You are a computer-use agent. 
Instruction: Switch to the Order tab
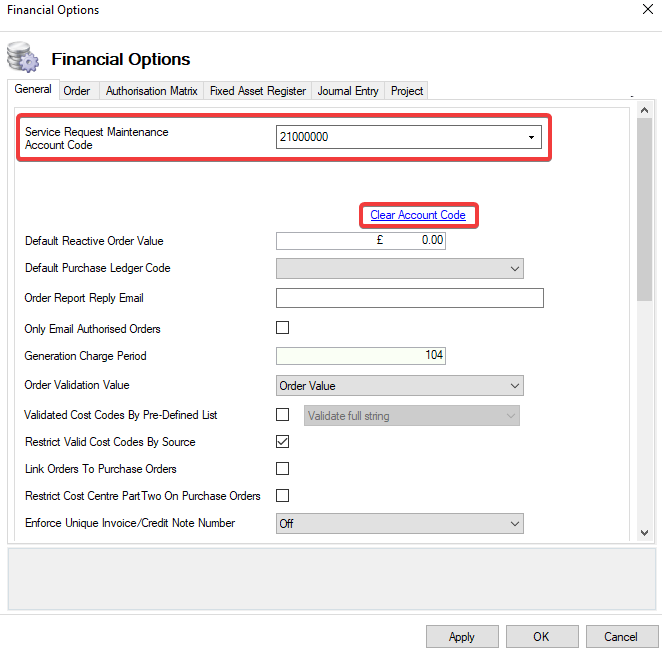tap(77, 91)
